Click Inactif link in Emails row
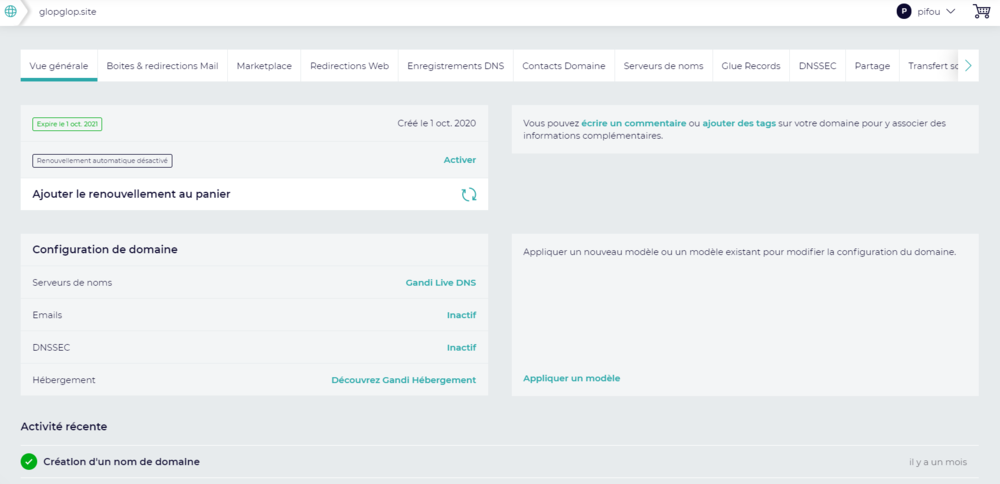Screen dimensions: 1000x484 click(x=462, y=315)
